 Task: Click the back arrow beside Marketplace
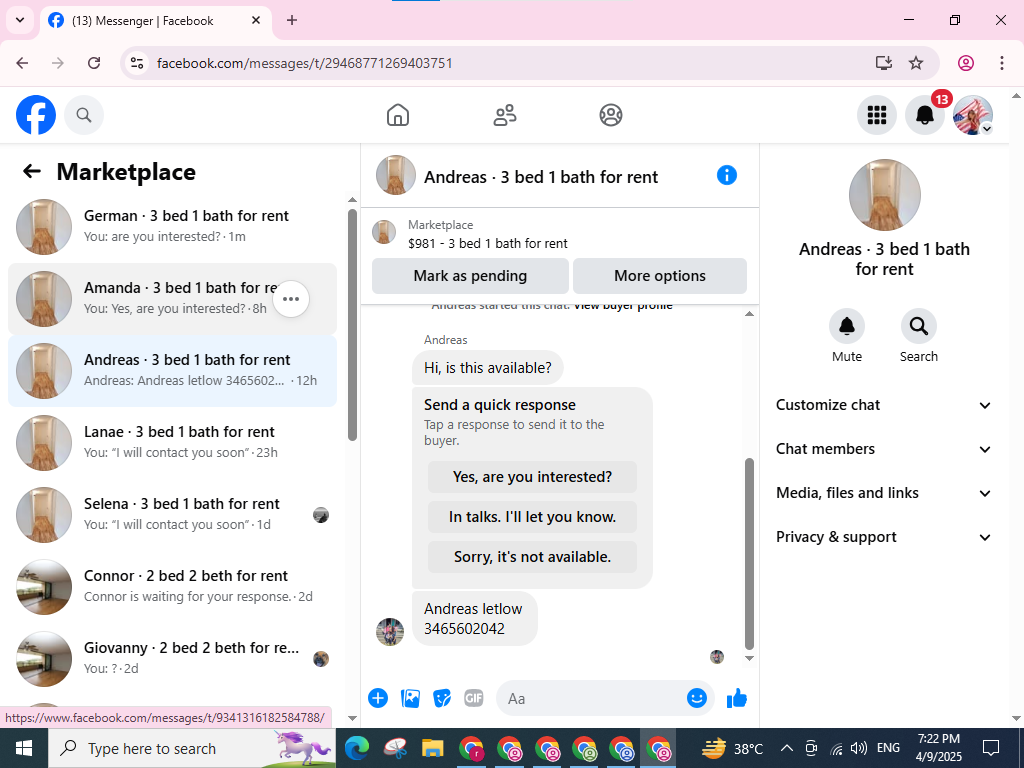(31, 171)
